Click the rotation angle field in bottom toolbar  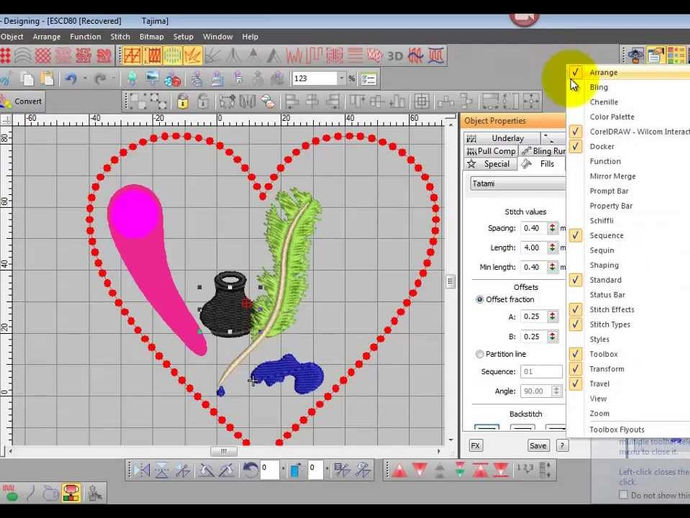point(270,470)
